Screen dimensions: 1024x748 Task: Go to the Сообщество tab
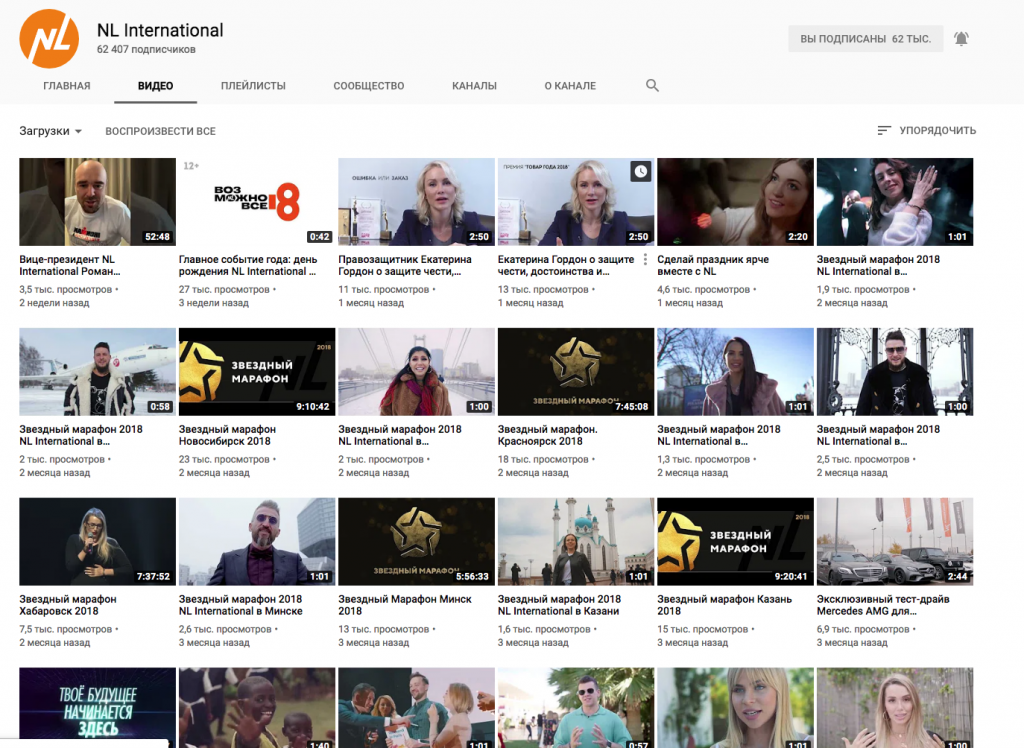click(369, 86)
